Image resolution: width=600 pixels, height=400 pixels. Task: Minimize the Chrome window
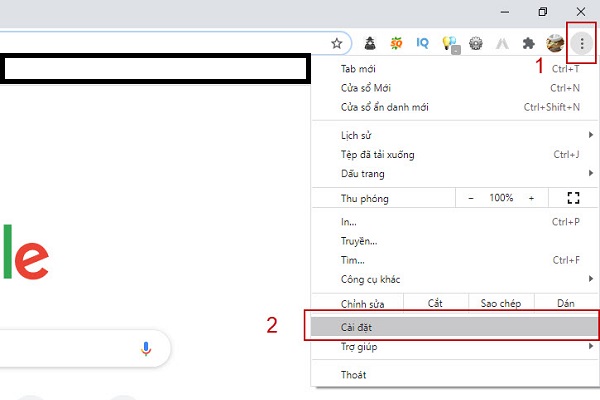click(x=505, y=12)
